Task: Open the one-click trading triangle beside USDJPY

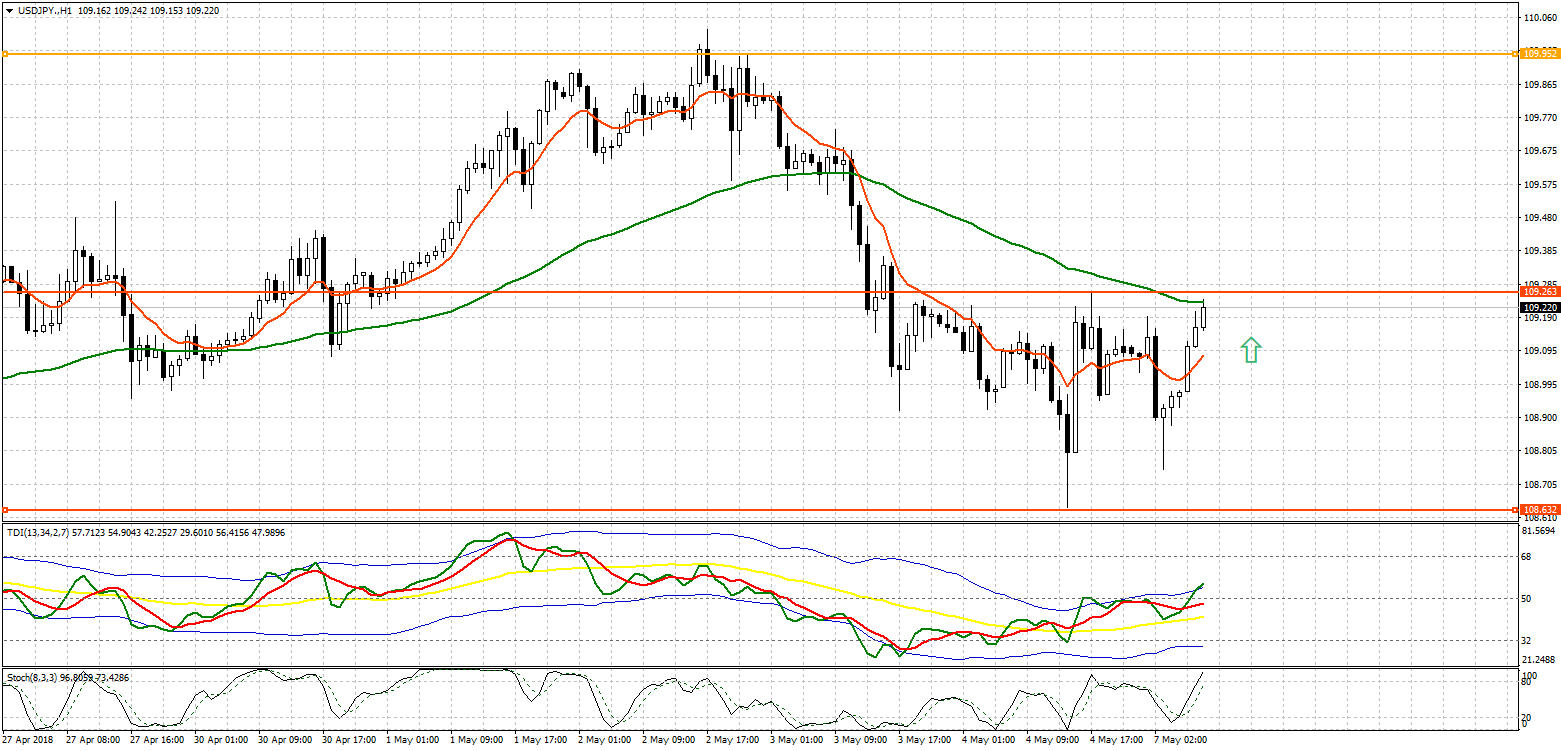Action: point(9,10)
